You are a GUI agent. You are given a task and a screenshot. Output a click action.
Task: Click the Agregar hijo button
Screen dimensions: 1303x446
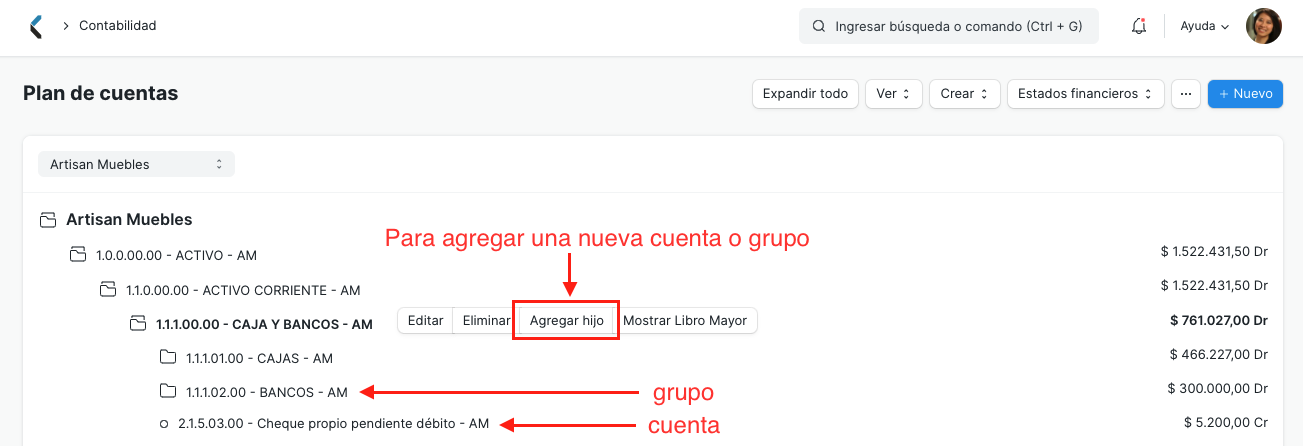(x=566, y=321)
